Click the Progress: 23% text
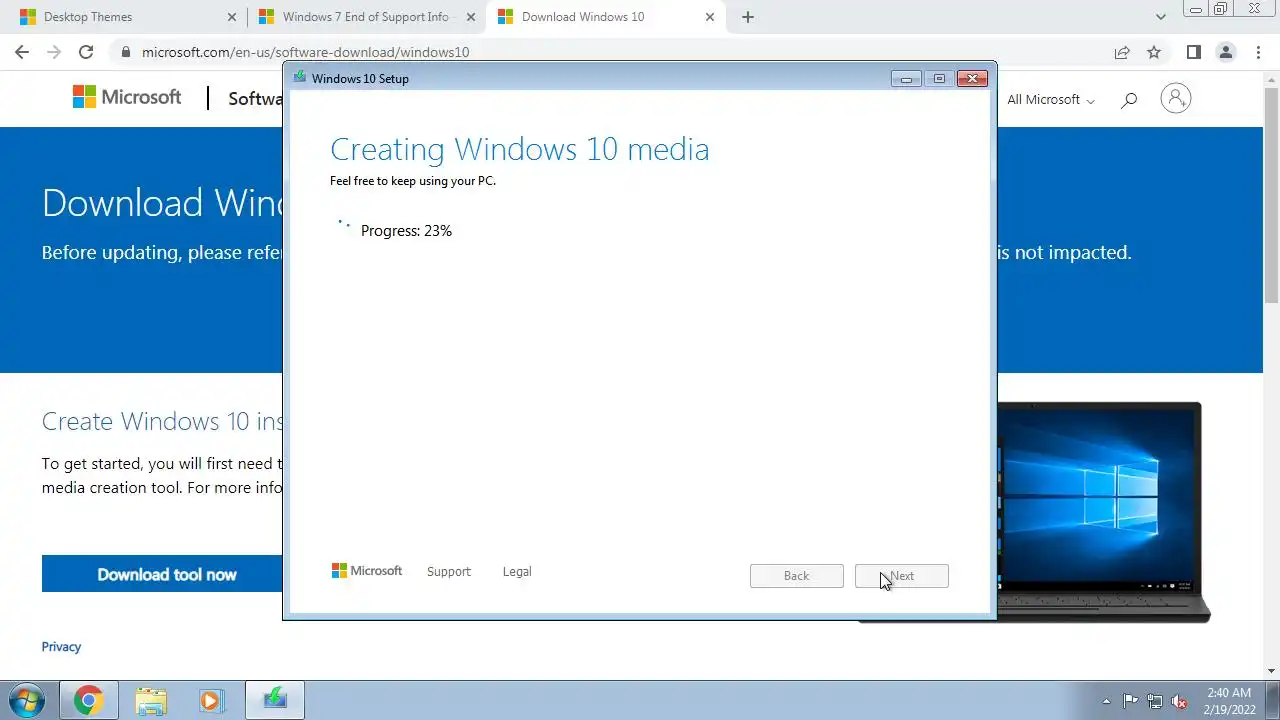 pos(406,231)
